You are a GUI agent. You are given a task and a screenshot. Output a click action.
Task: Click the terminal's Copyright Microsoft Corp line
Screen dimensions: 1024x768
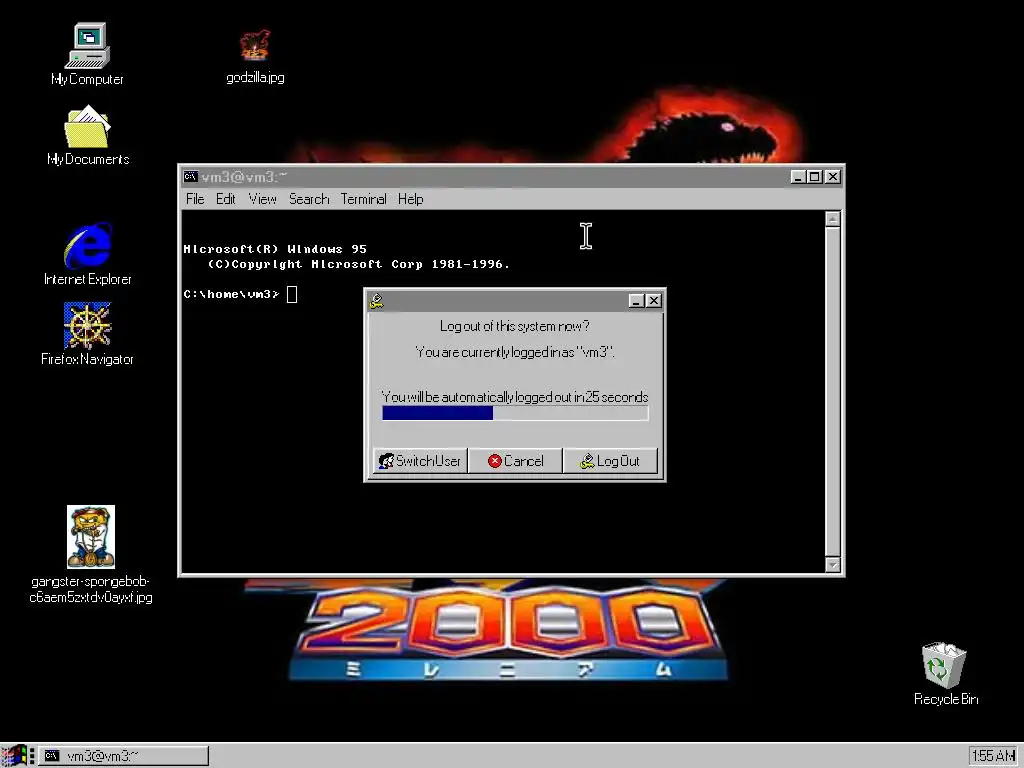click(359, 264)
